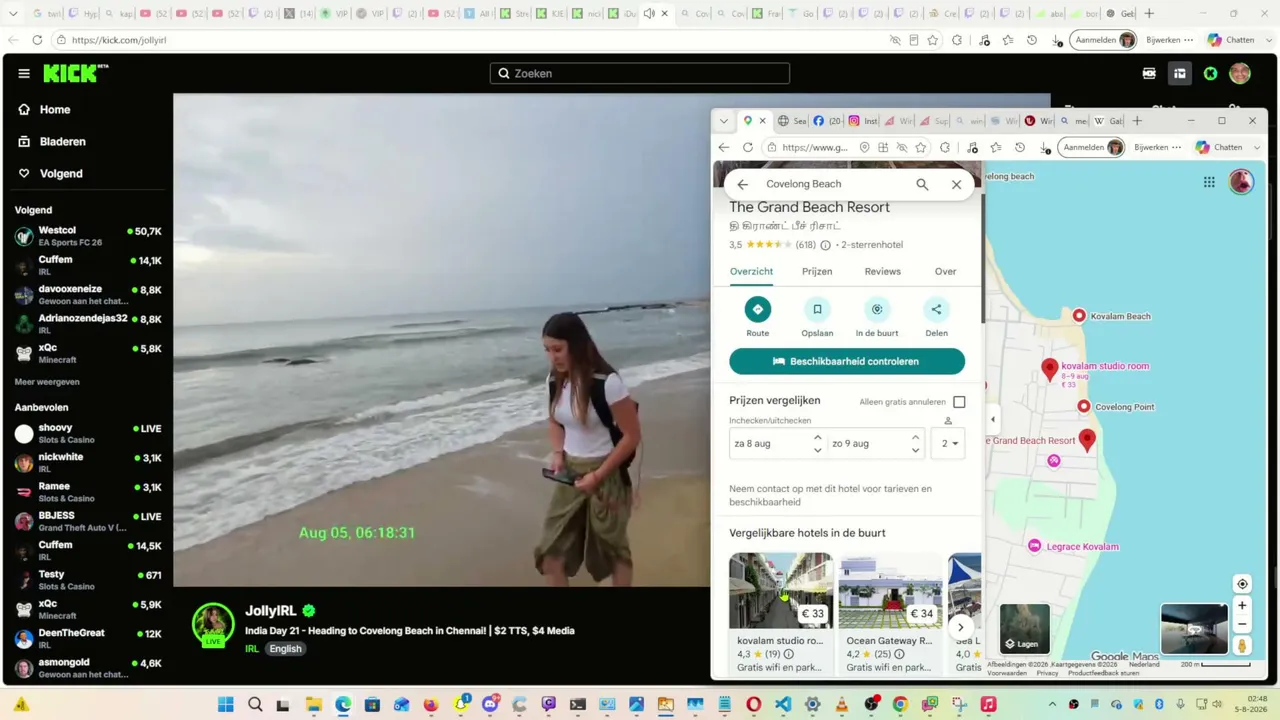Screen dimensions: 1280x720
Task: Collapse the Maps side panel
Action: tap(992, 420)
